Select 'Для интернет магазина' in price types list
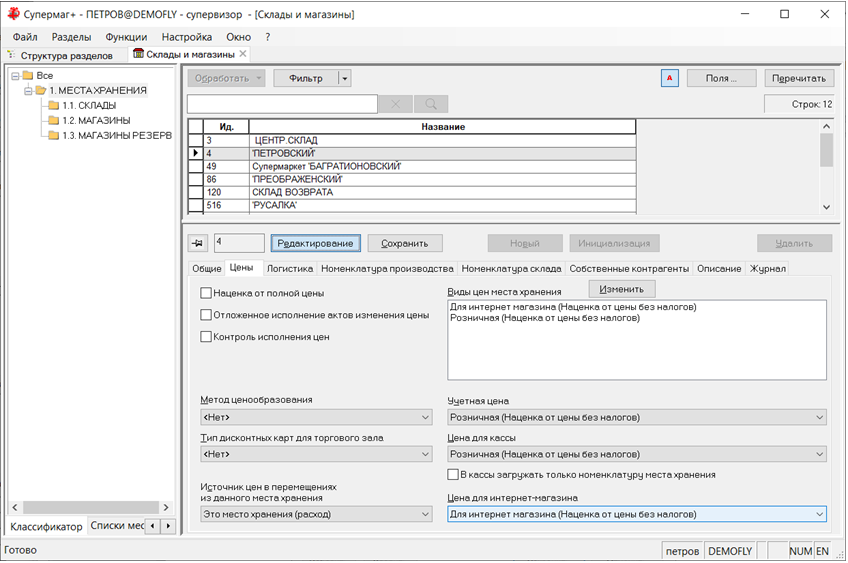848x563 pixels. tap(573, 307)
